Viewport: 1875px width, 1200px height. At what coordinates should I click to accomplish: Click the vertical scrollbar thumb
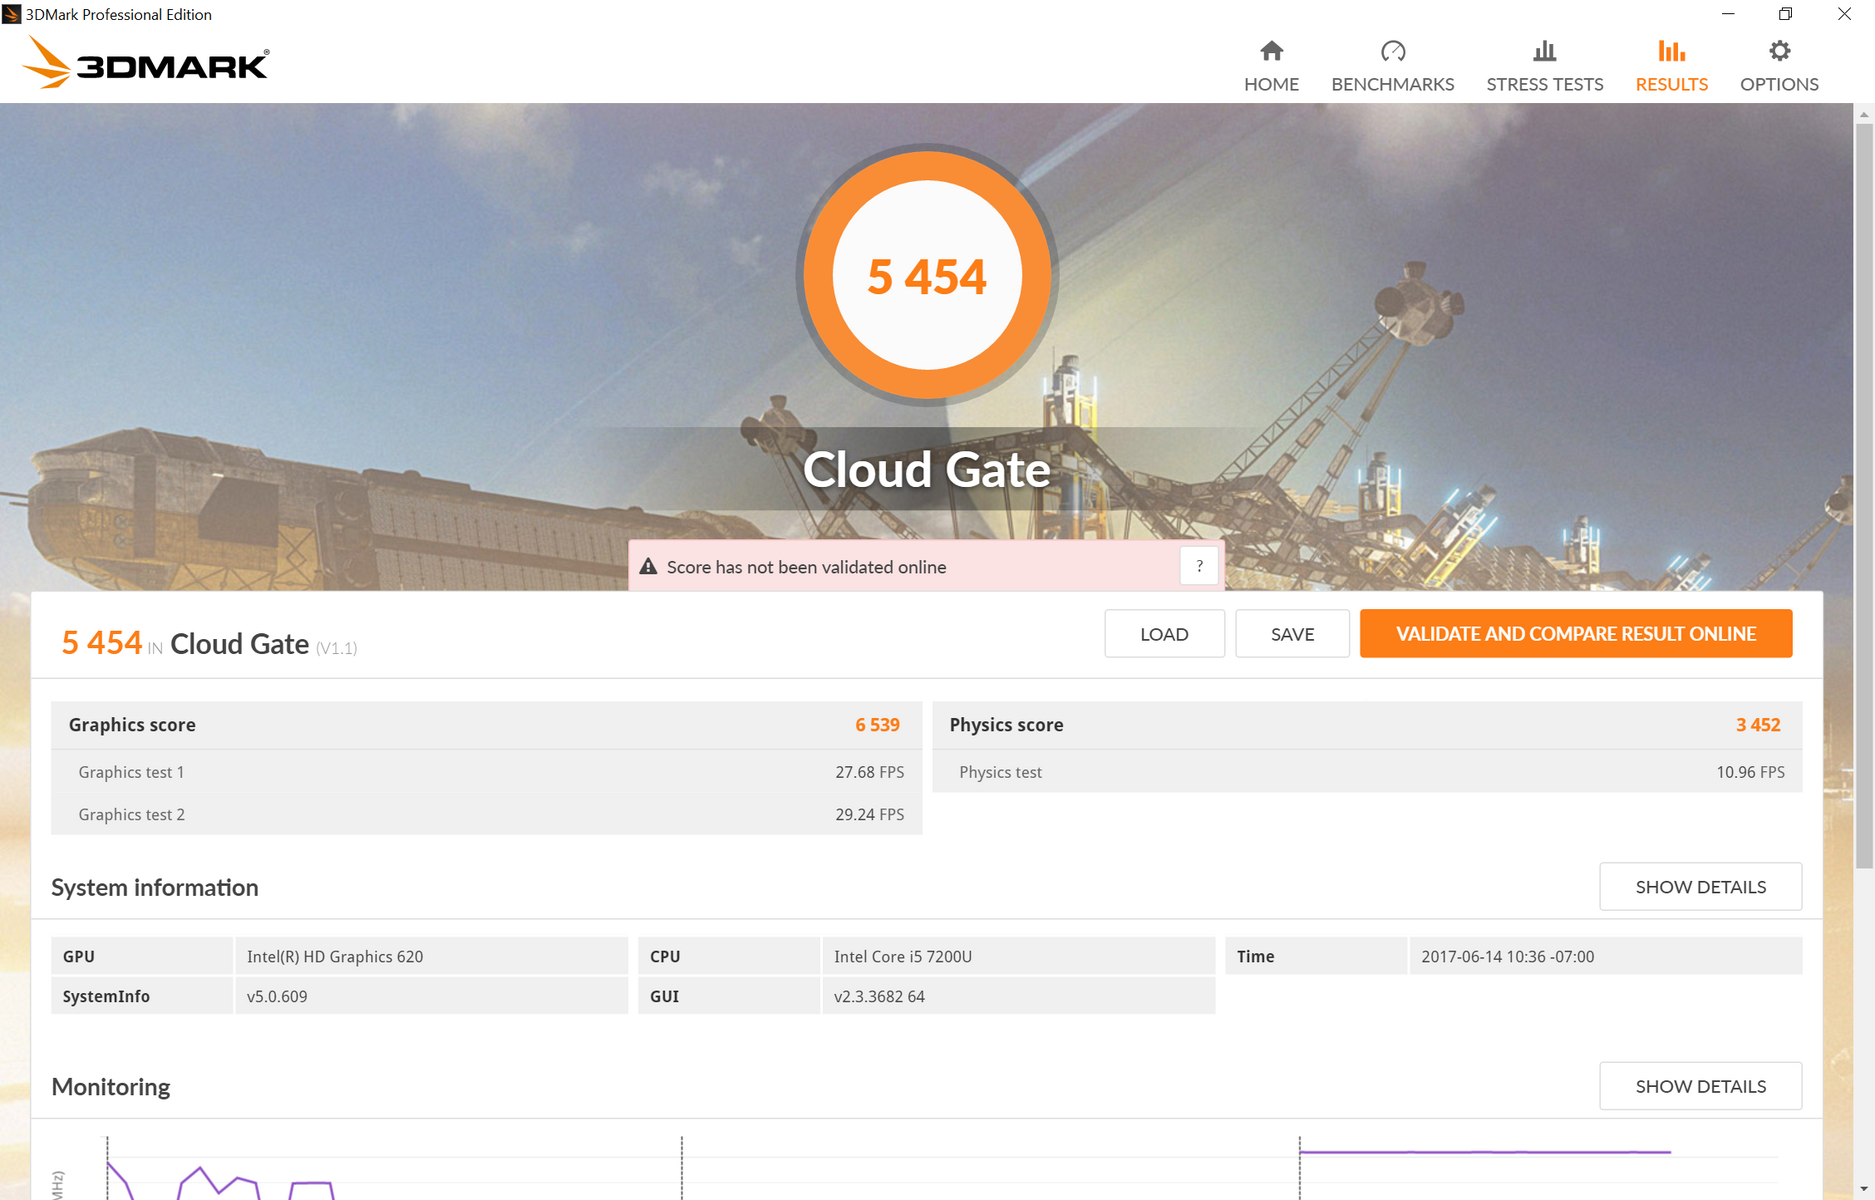click(1864, 495)
